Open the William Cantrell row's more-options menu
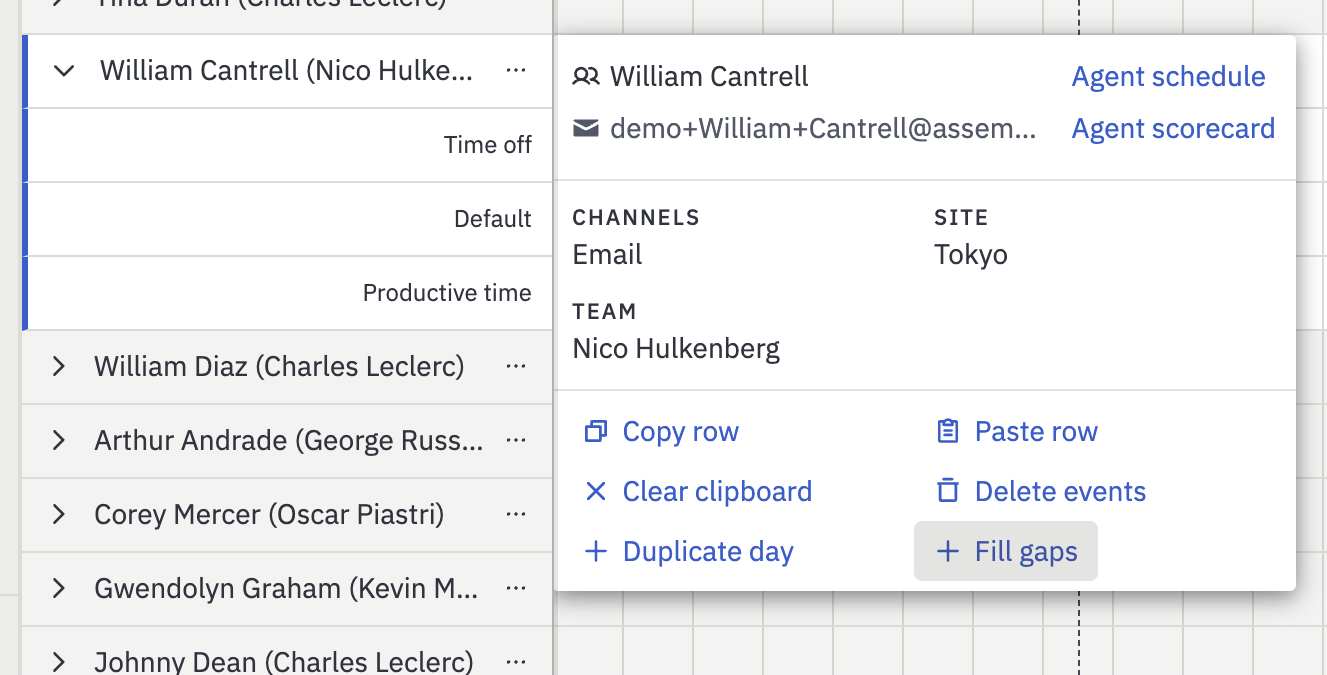Image resolution: width=1327 pixels, height=675 pixels. [x=516, y=70]
